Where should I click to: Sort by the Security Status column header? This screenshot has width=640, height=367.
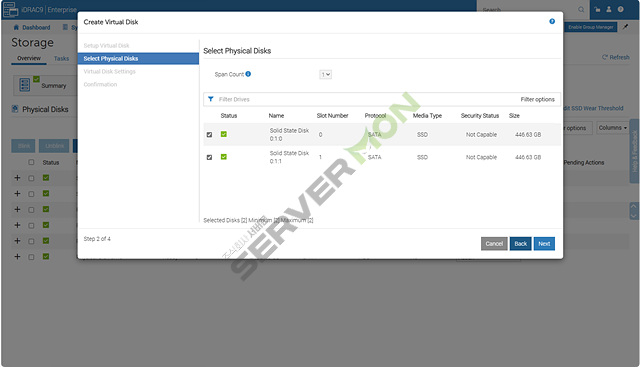tap(480, 116)
